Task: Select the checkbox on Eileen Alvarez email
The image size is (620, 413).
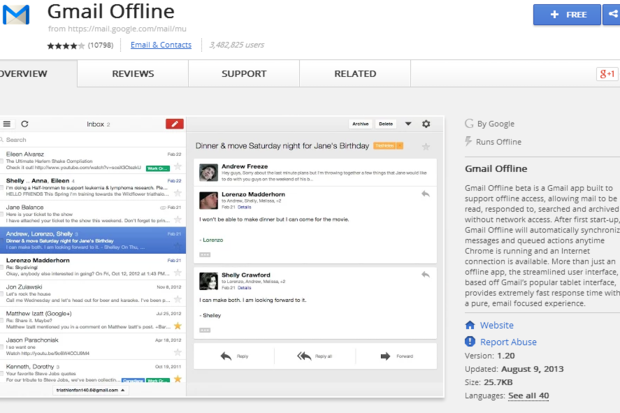Action: [2, 161]
